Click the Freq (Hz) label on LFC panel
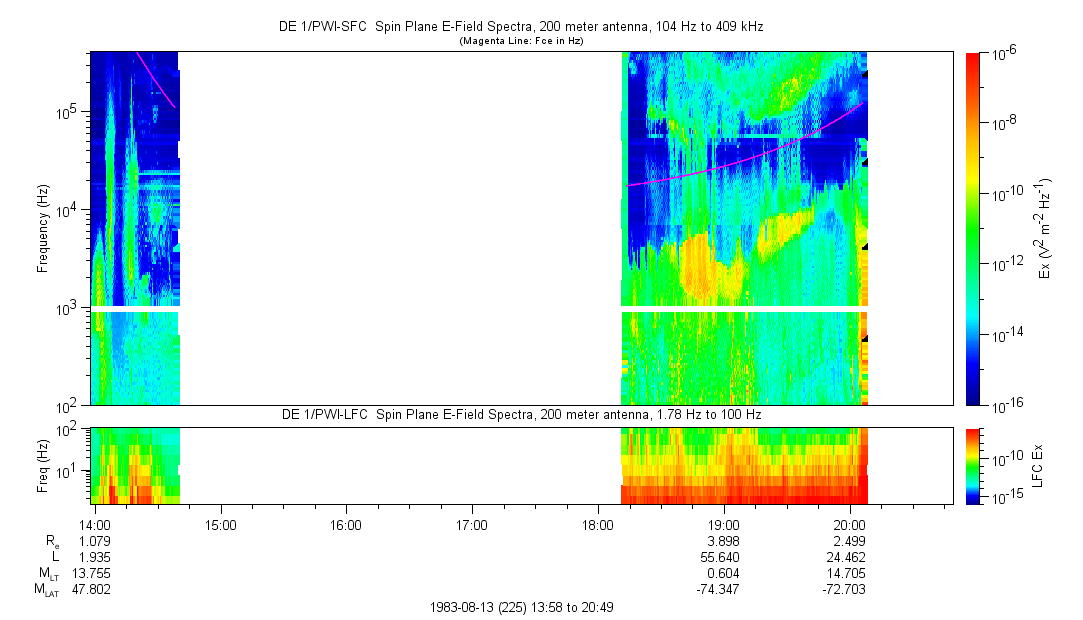The height and width of the screenshot is (620, 1083). pos(43,465)
